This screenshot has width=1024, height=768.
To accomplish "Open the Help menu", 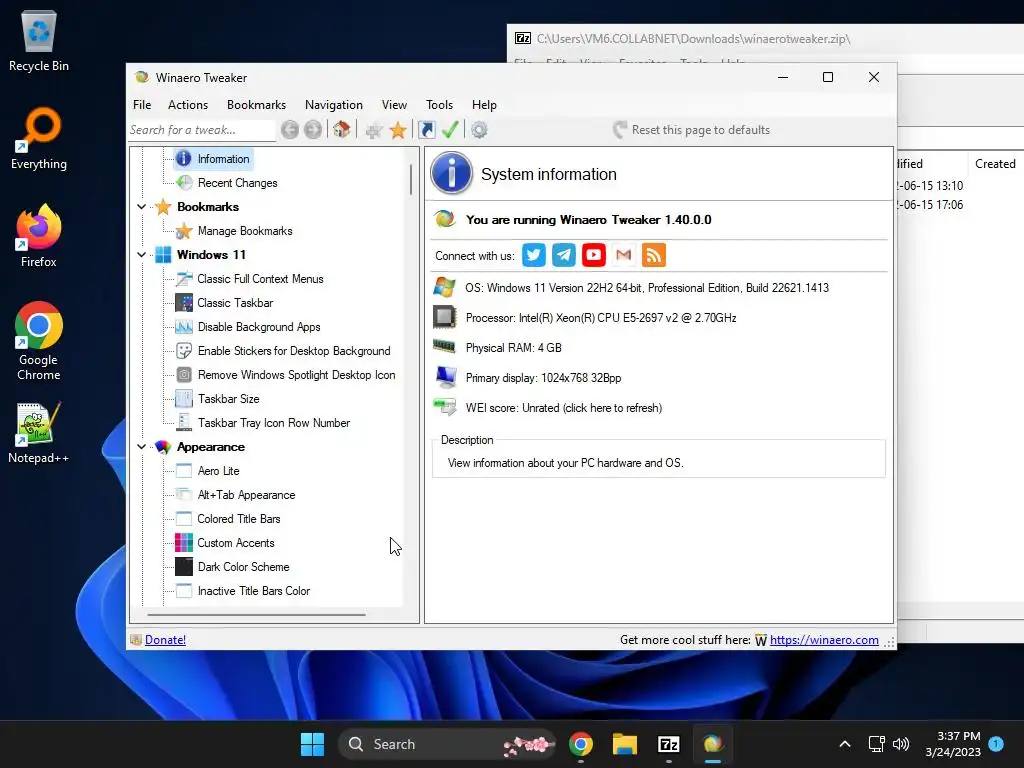I will 485,104.
